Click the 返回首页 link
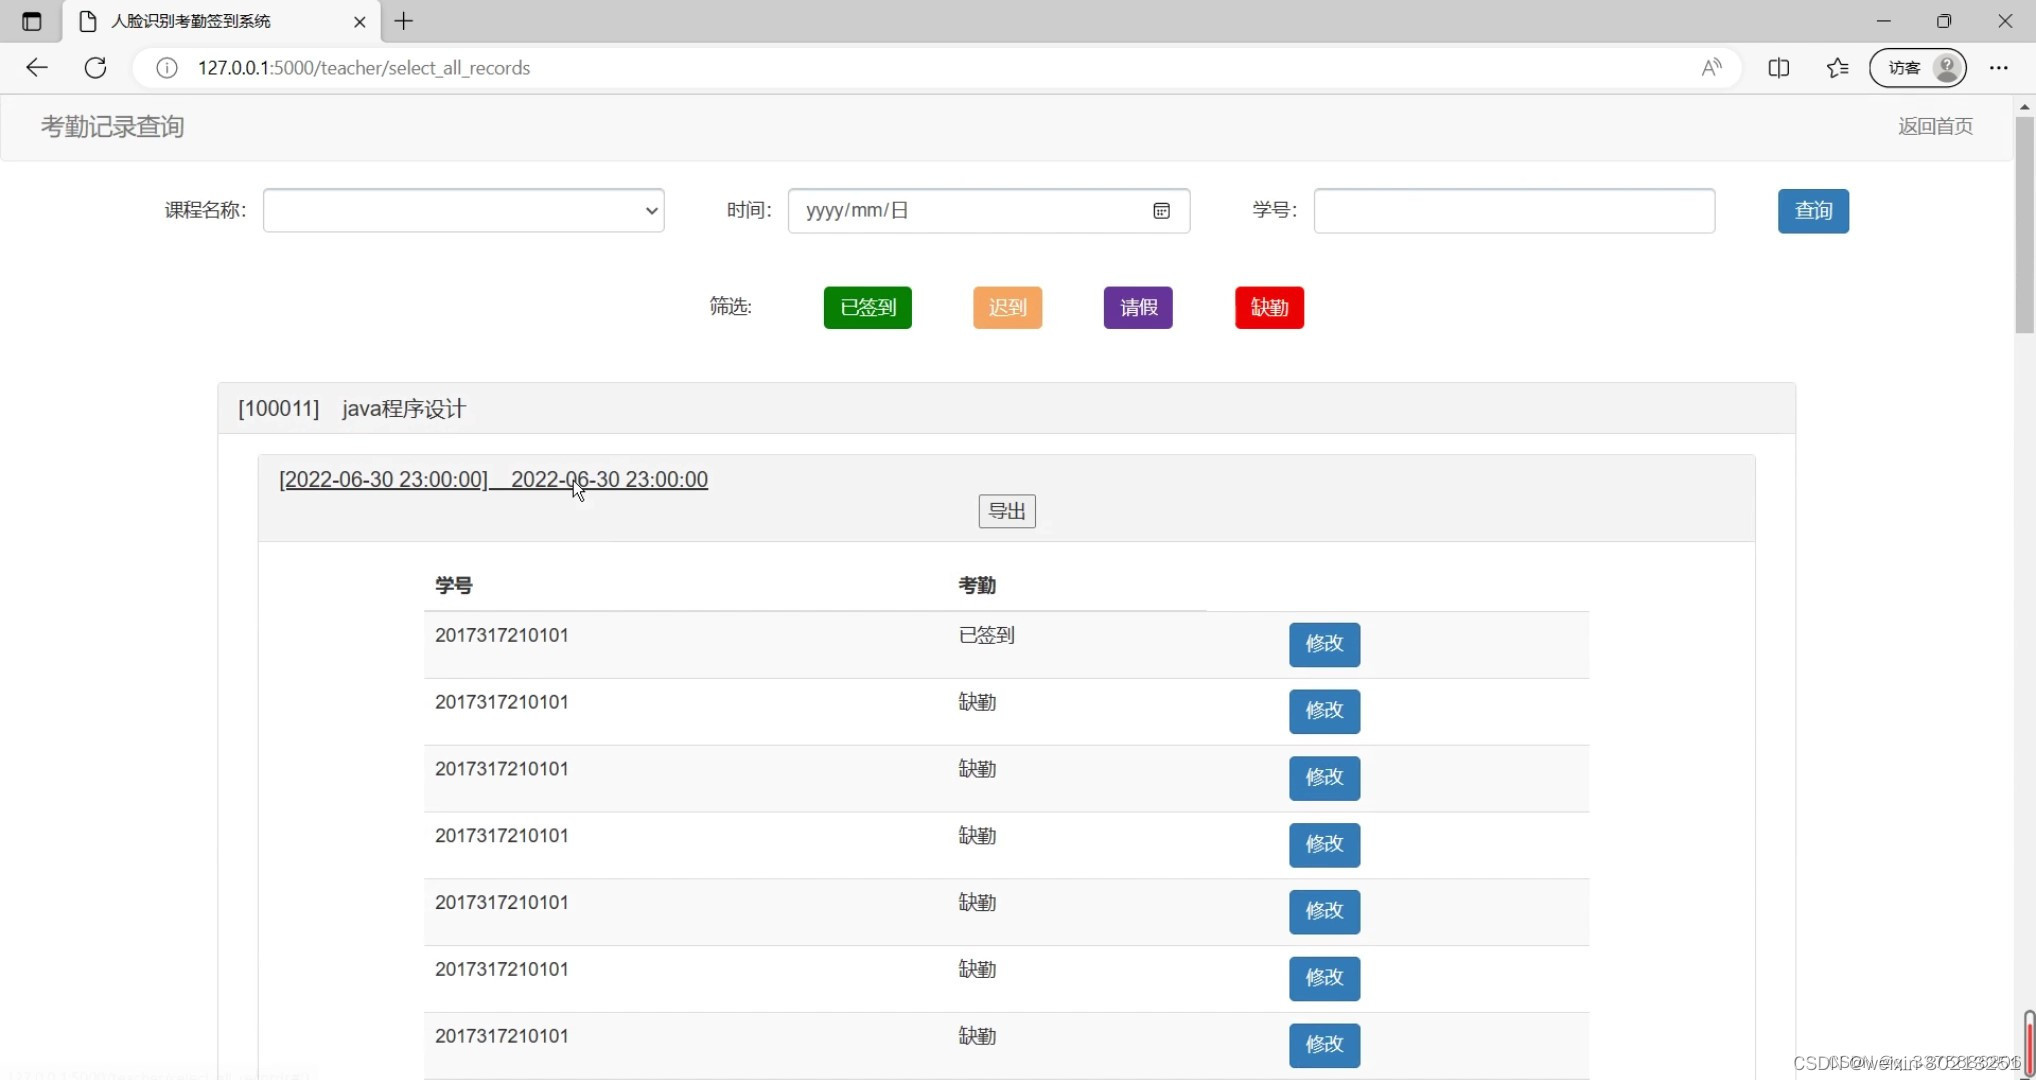The image size is (2036, 1080). 1934,127
